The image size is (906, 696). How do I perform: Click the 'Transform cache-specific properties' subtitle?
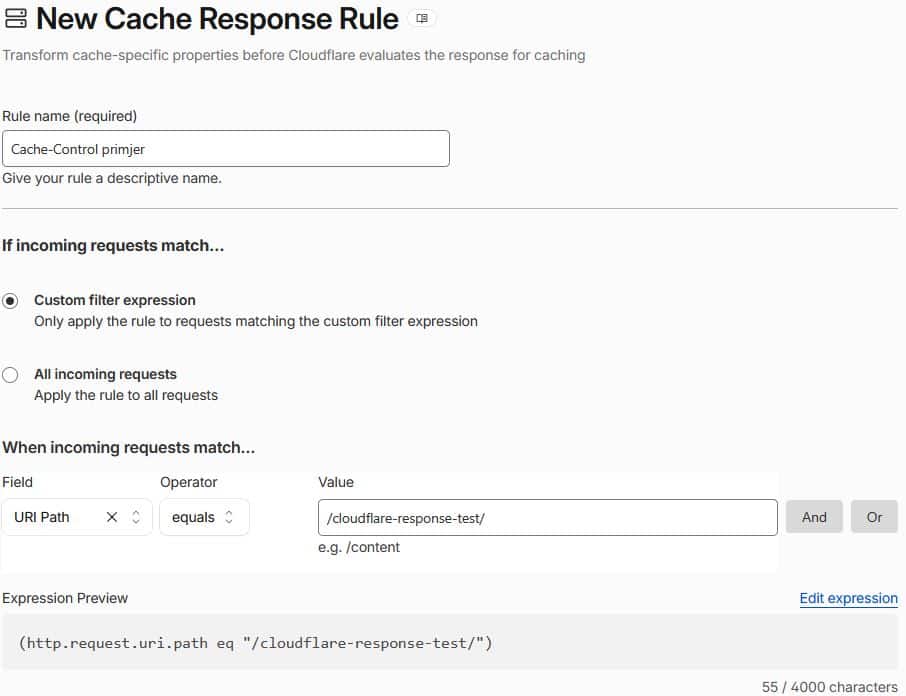[294, 55]
